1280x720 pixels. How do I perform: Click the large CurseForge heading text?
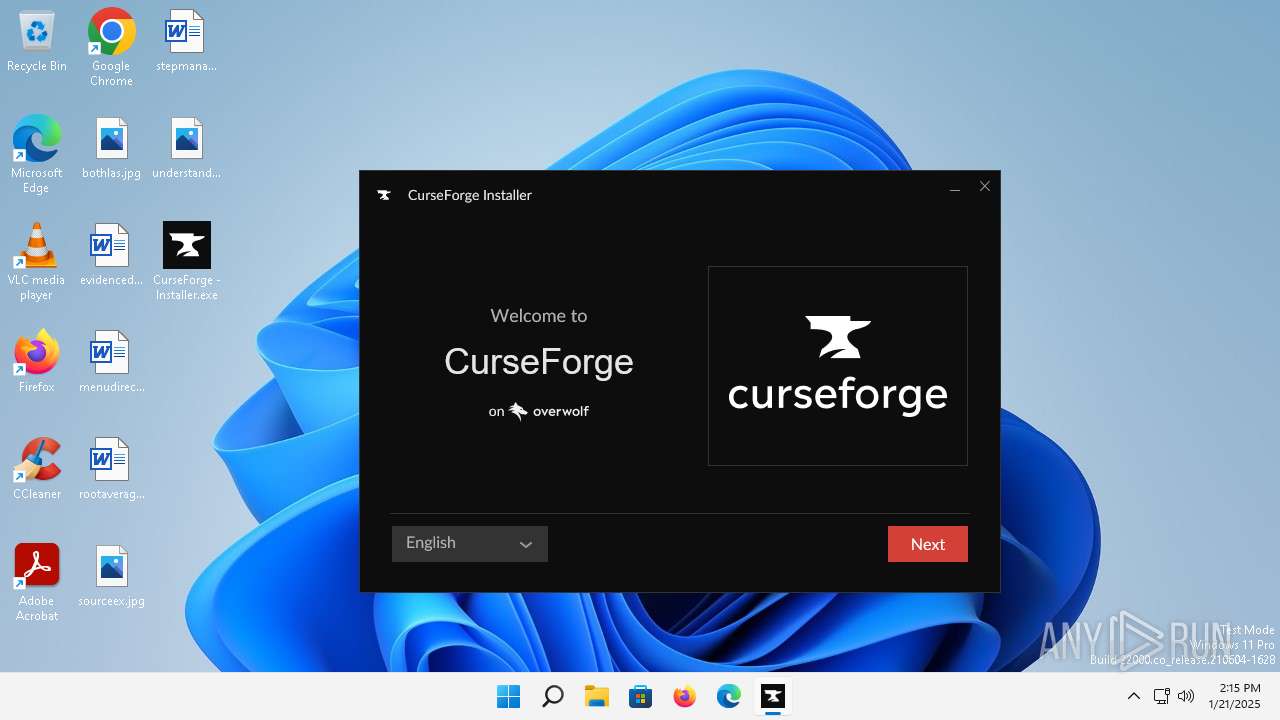click(x=539, y=362)
